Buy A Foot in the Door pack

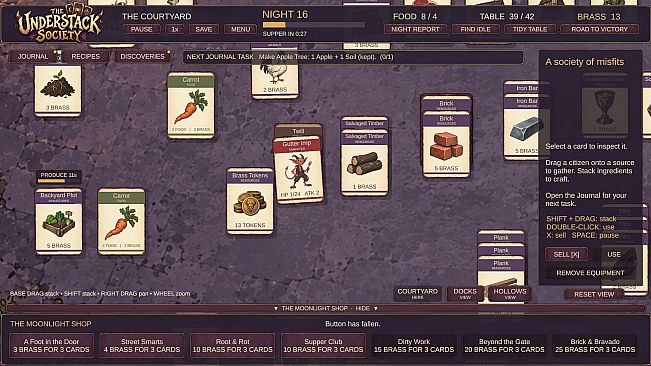pyautogui.click(x=51, y=346)
